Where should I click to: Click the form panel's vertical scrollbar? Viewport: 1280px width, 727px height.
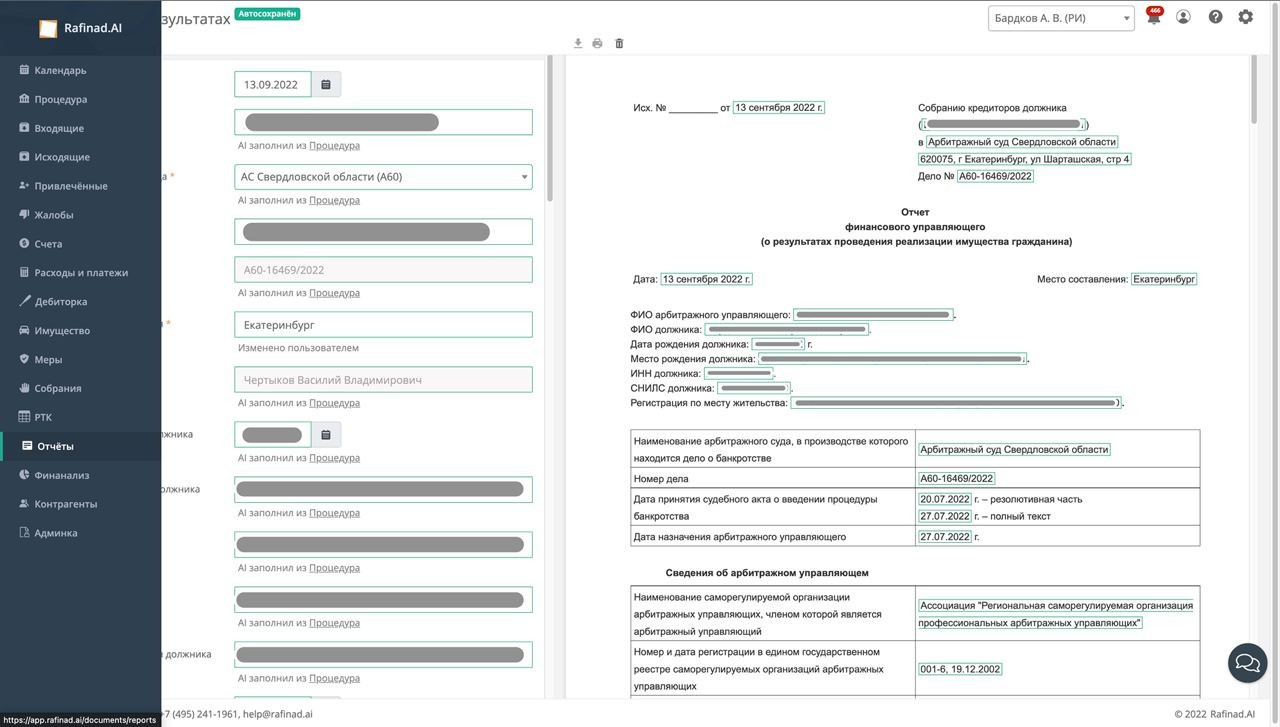[549, 130]
